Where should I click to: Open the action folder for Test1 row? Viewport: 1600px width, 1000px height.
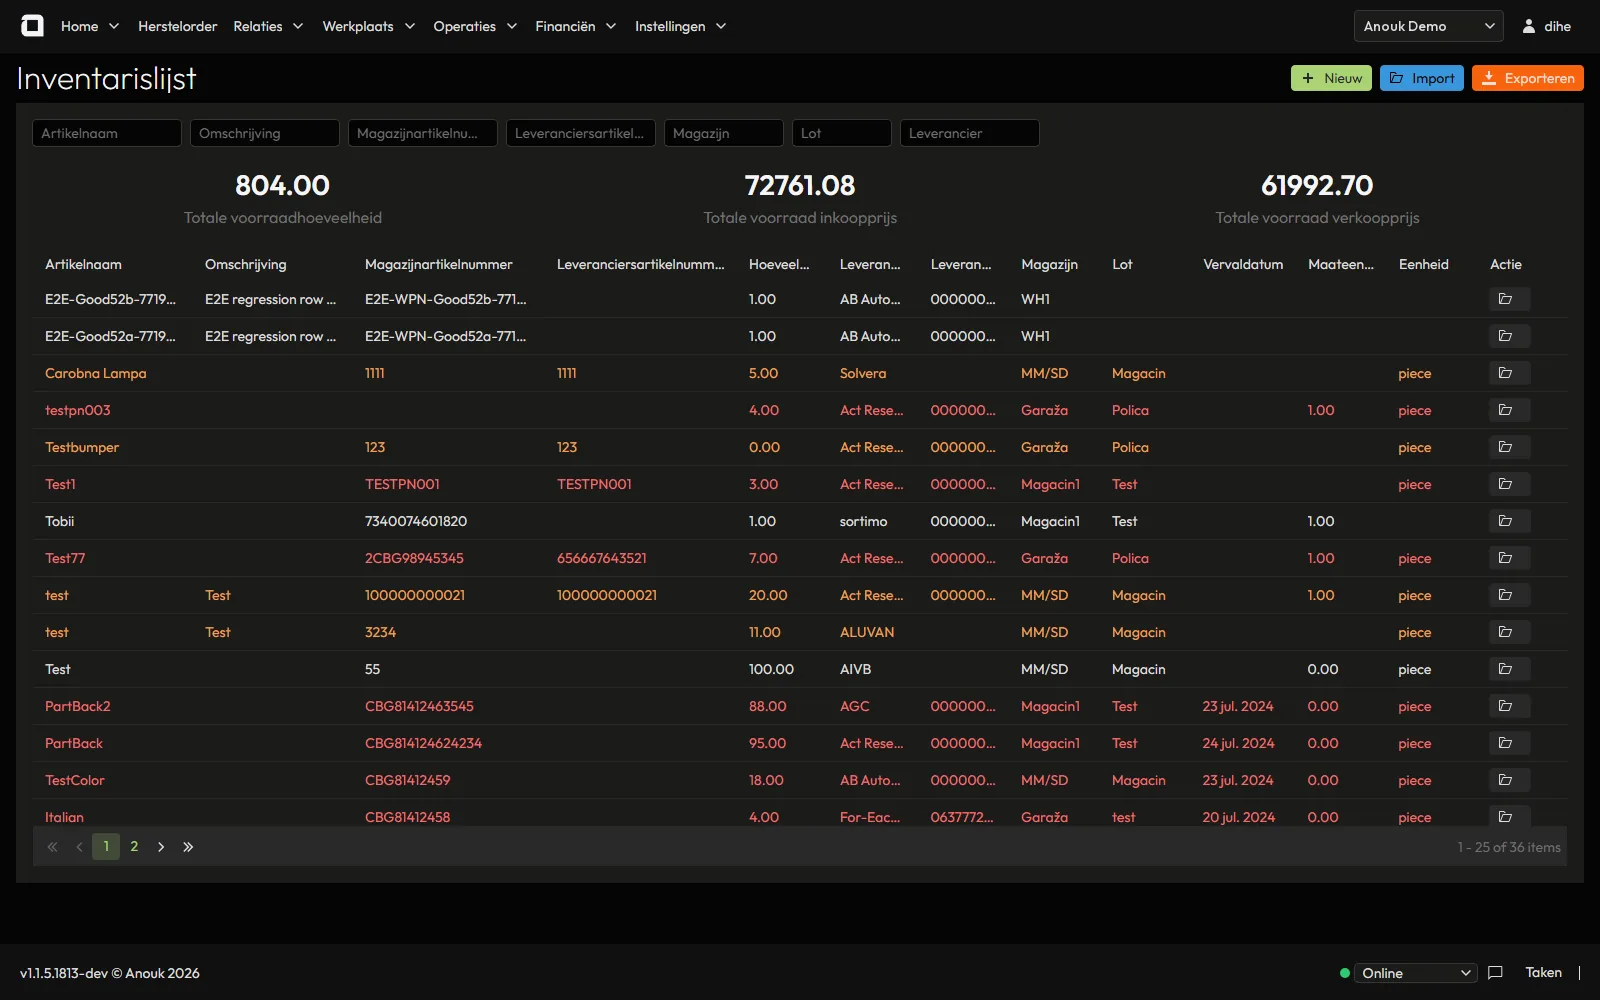[x=1509, y=484]
